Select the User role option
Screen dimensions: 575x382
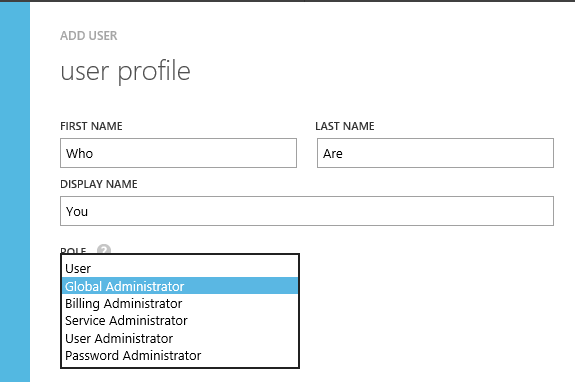(x=180, y=268)
